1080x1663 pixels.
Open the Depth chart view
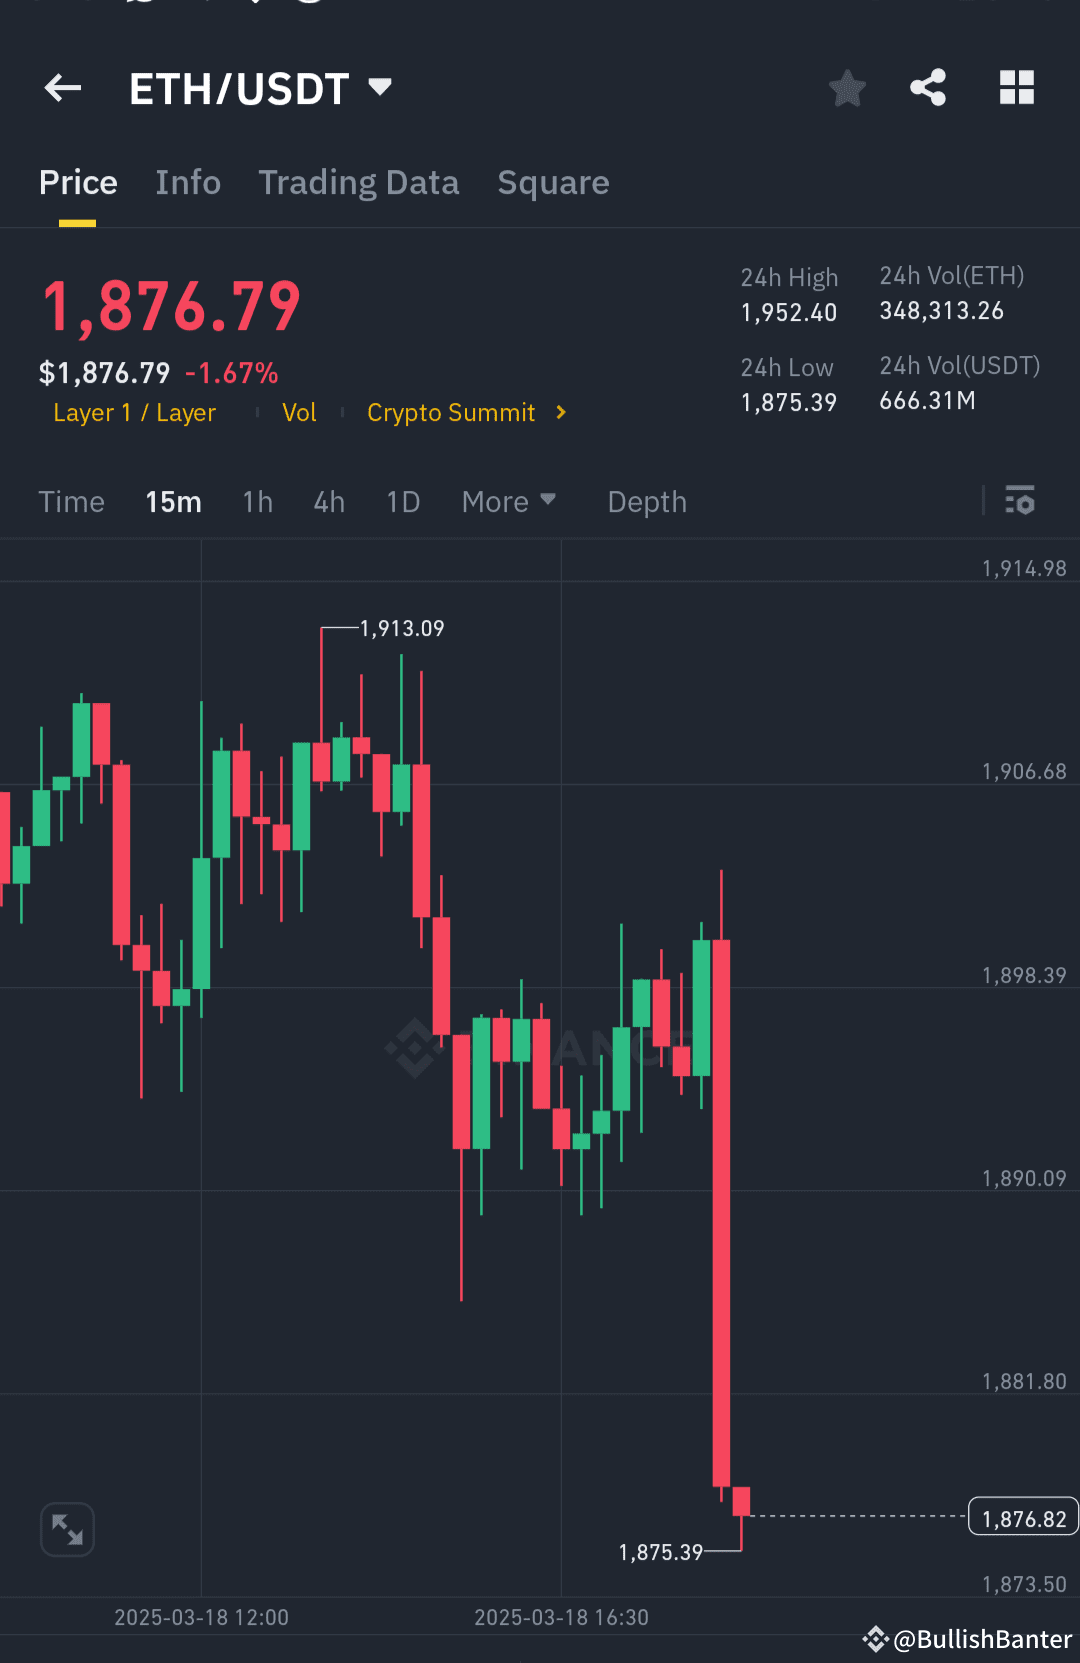click(x=646, y=502)
